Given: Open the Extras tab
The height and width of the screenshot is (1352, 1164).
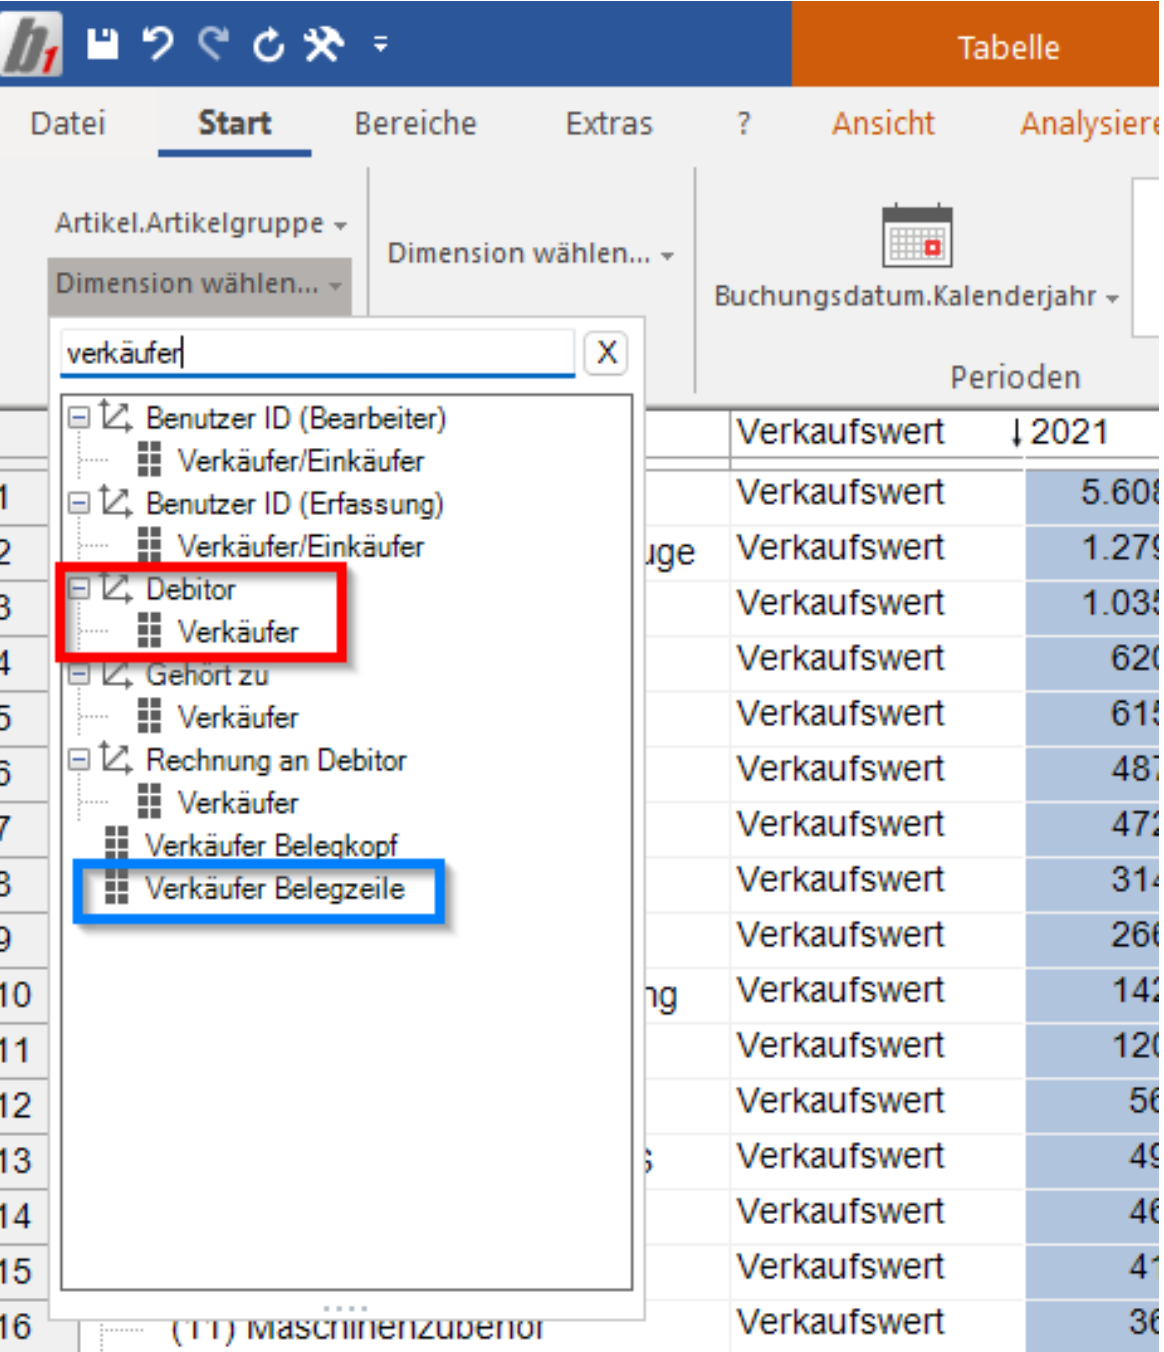Looking at the screenshot, I should click(x=609, y=123).
